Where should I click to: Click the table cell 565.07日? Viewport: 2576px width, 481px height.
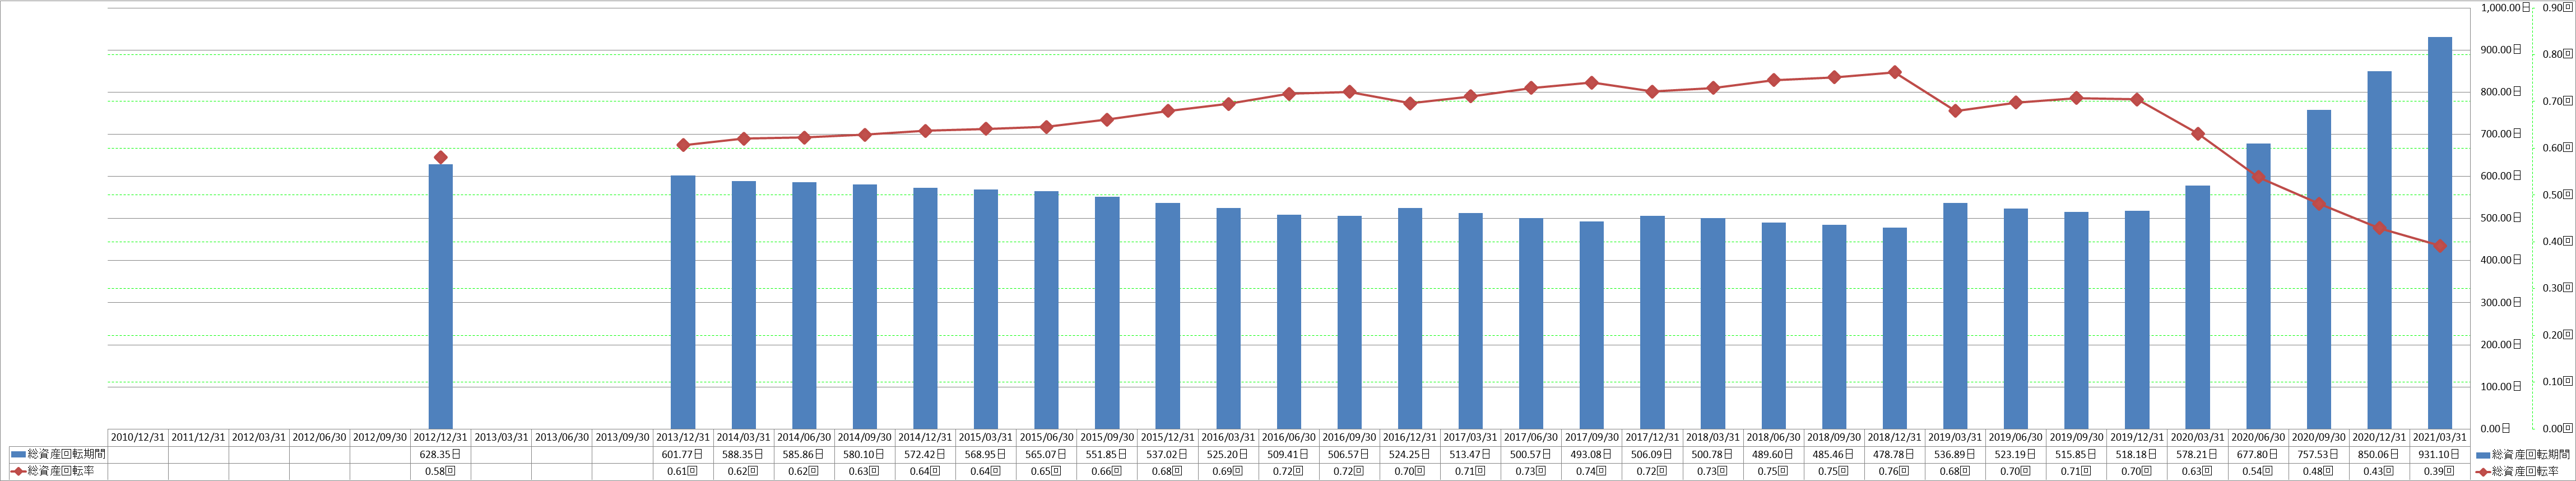pos(1046,454)
